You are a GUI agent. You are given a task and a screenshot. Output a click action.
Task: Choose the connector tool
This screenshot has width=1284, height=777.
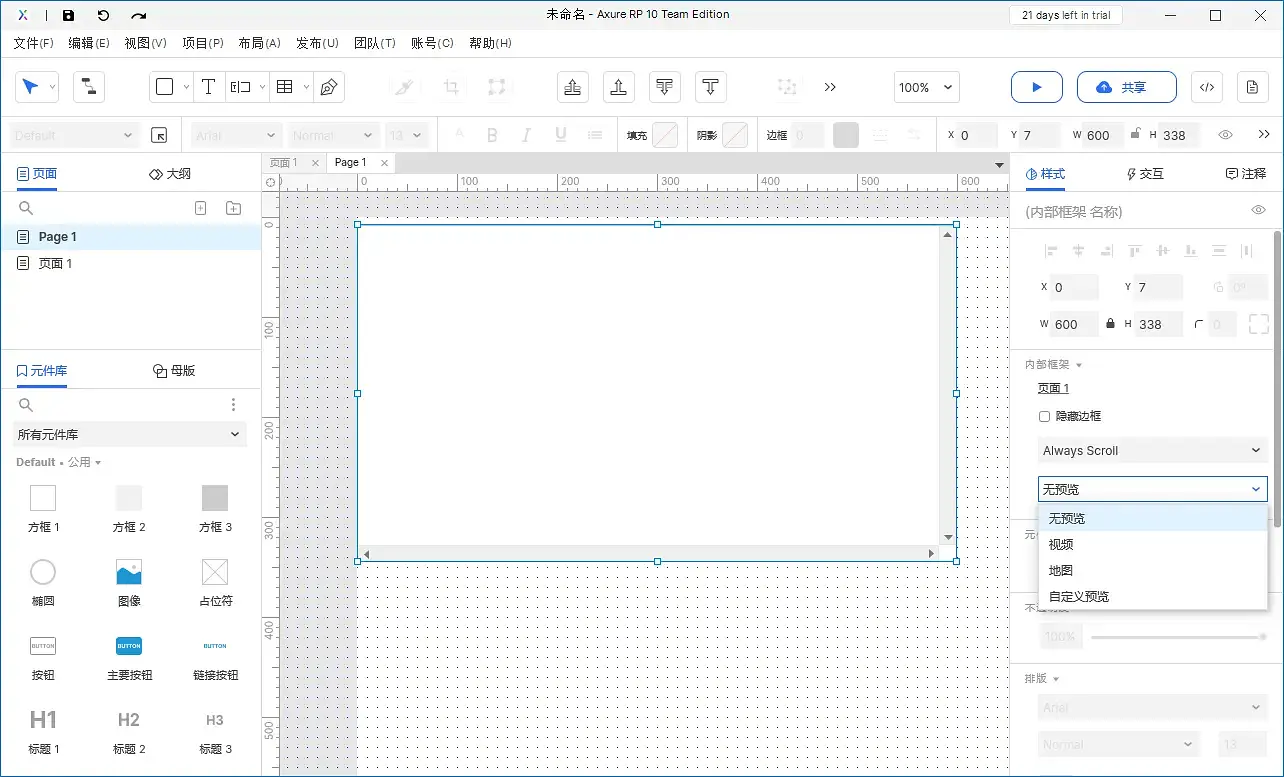pos(89,87)
